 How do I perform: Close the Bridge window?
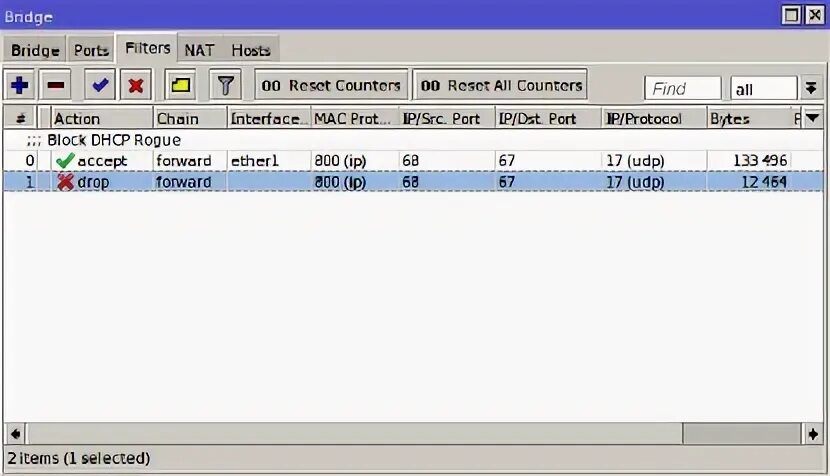pos(814,15)
